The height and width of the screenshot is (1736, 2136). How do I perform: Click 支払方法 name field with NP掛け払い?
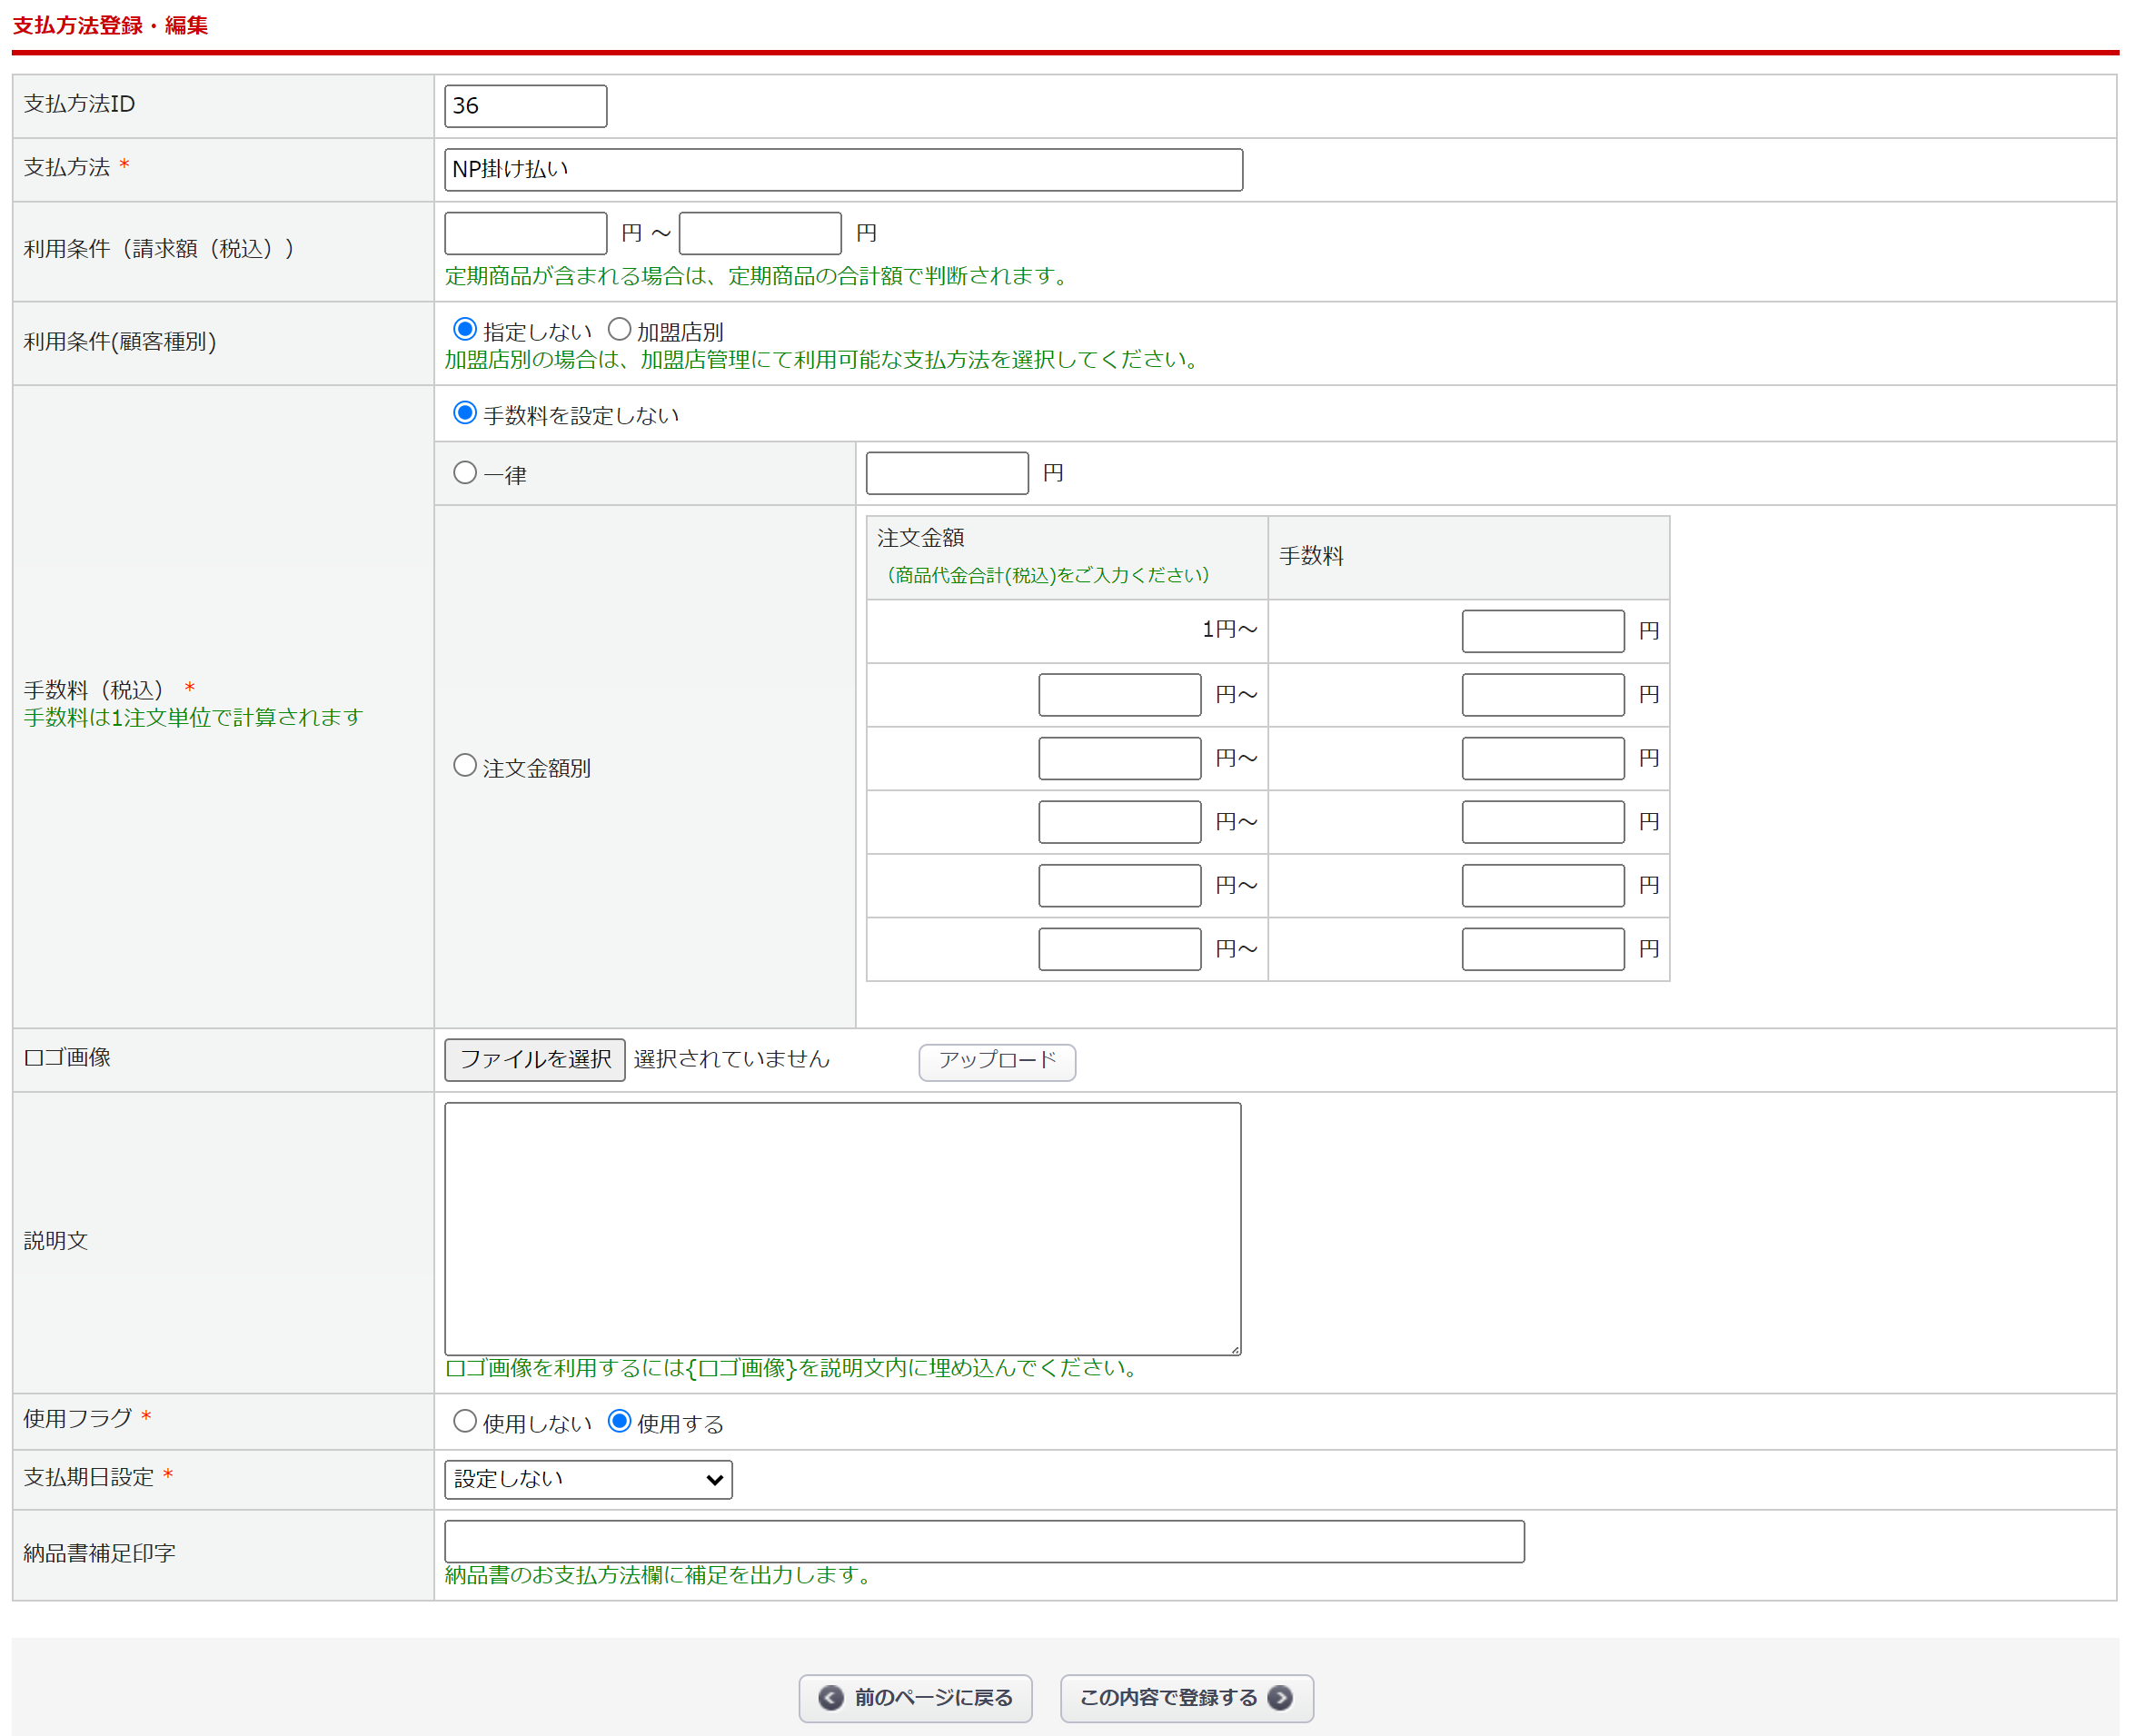pos(843,170)
